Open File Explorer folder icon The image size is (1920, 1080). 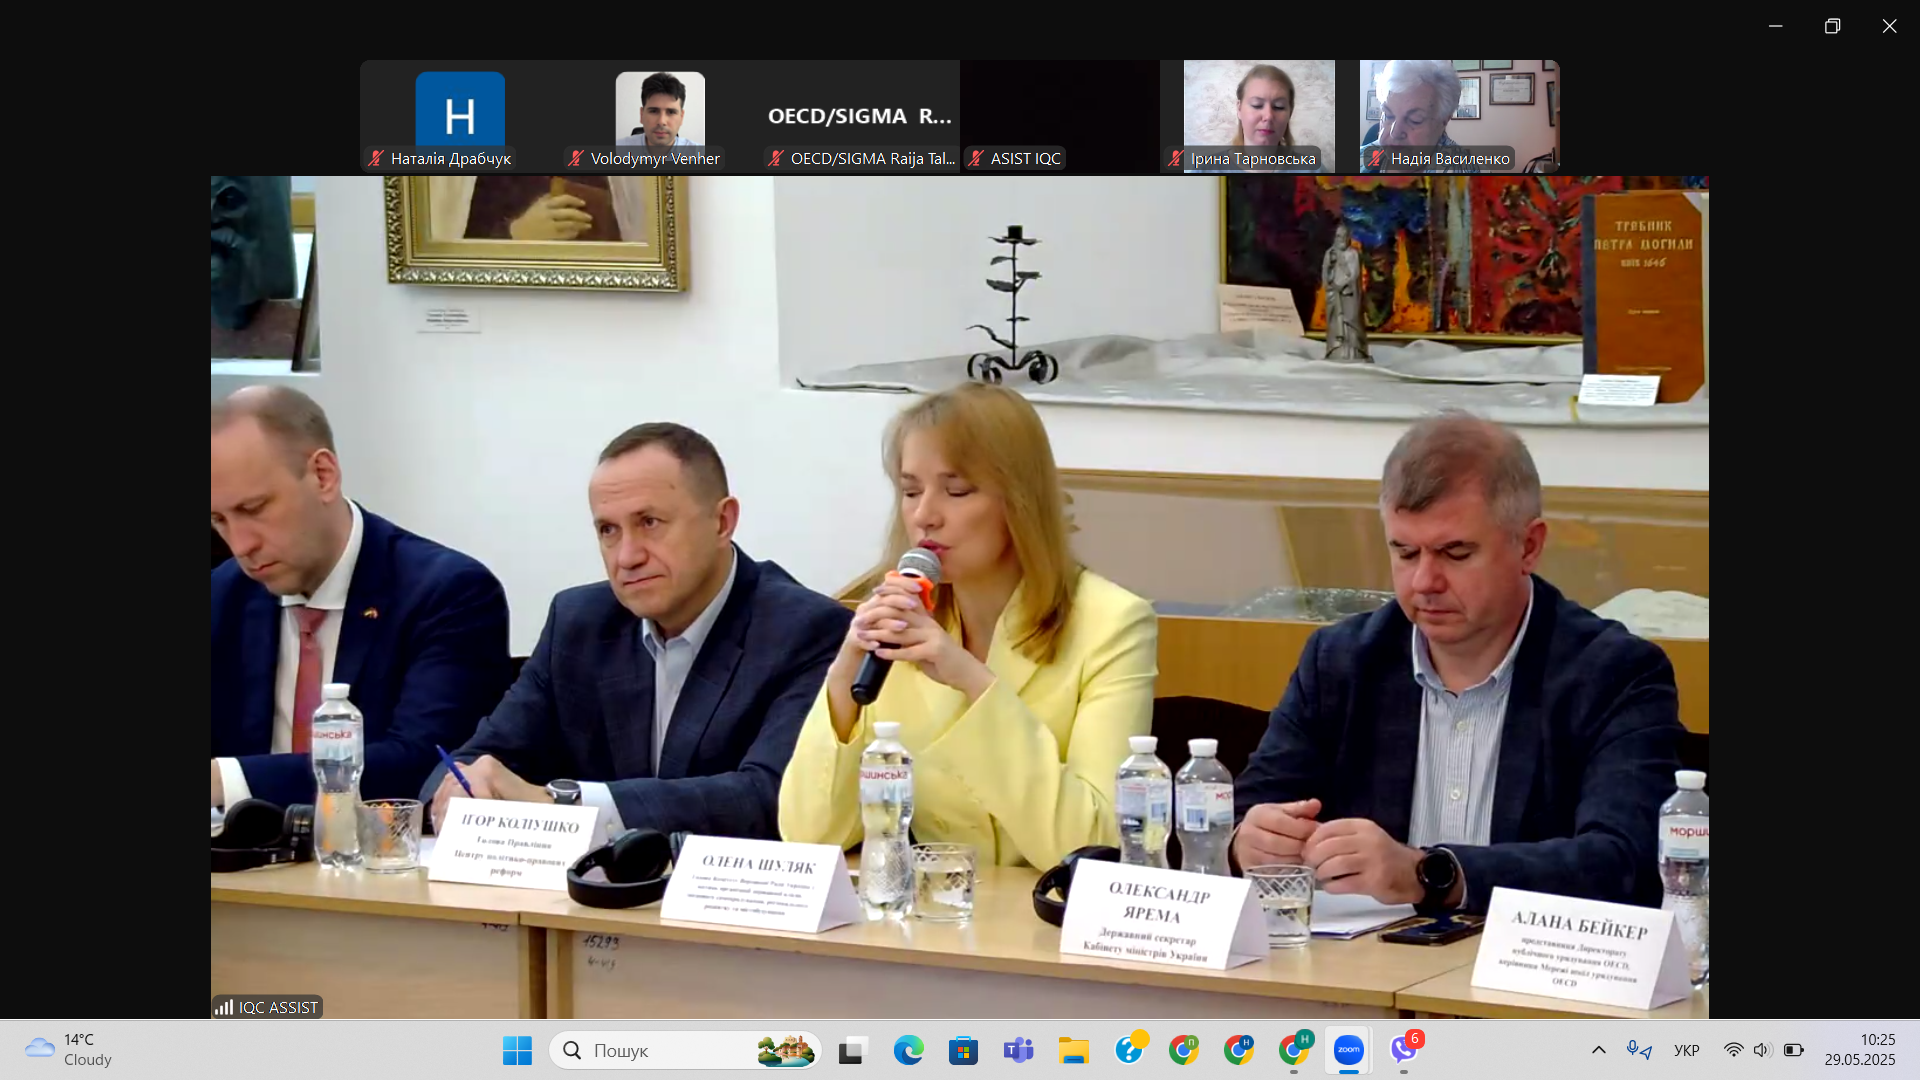click(1073, 1050)
